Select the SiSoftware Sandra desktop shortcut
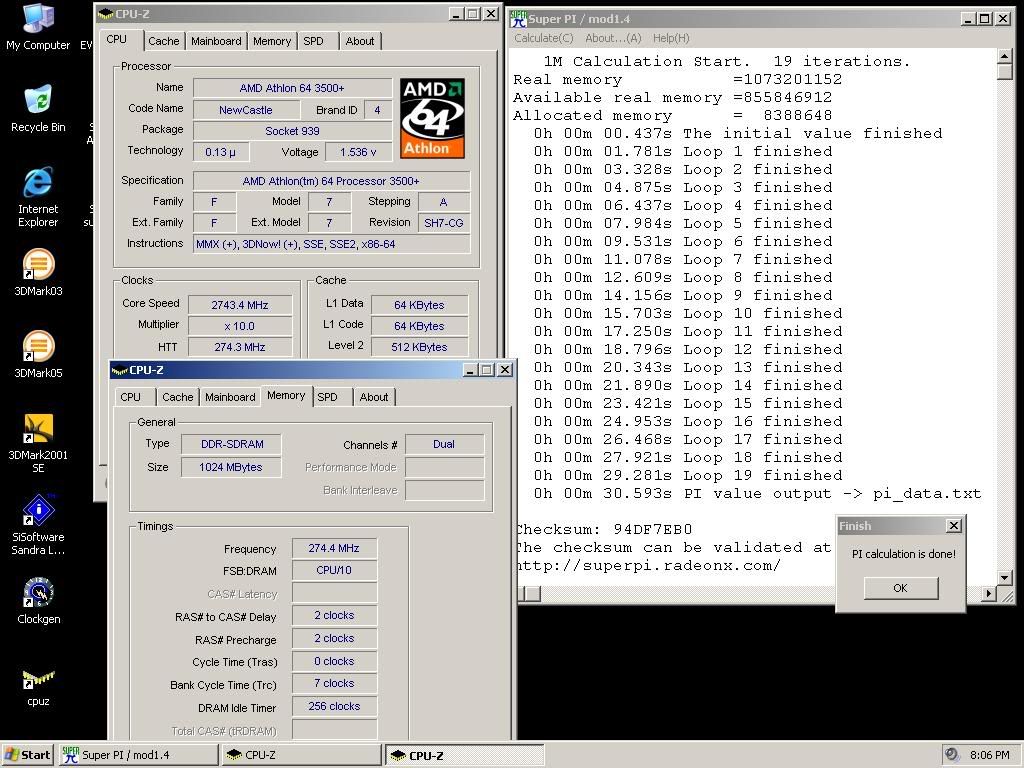 pos(38,526)
